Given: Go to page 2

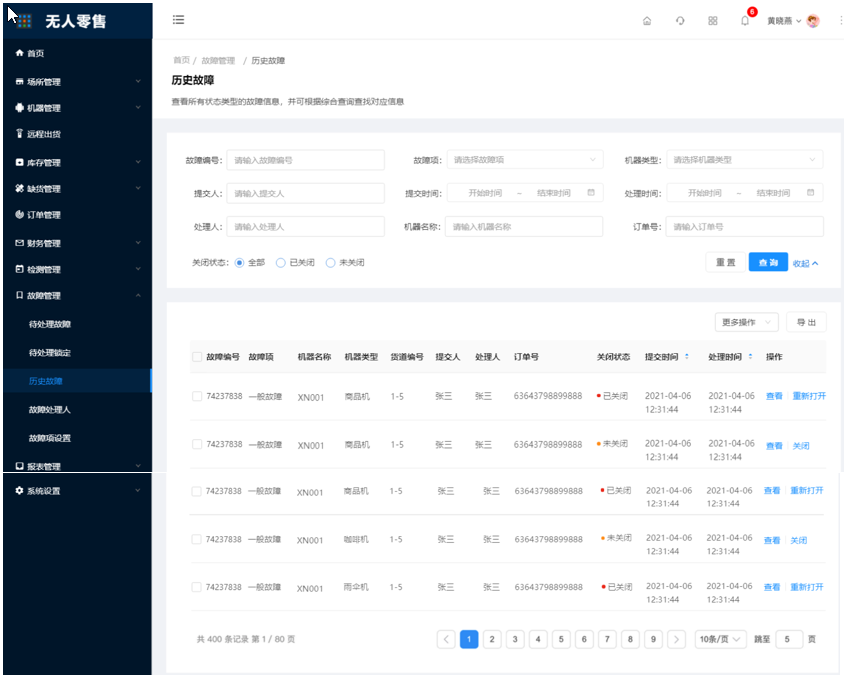Looking at the screenshot, I should point(492,639).
